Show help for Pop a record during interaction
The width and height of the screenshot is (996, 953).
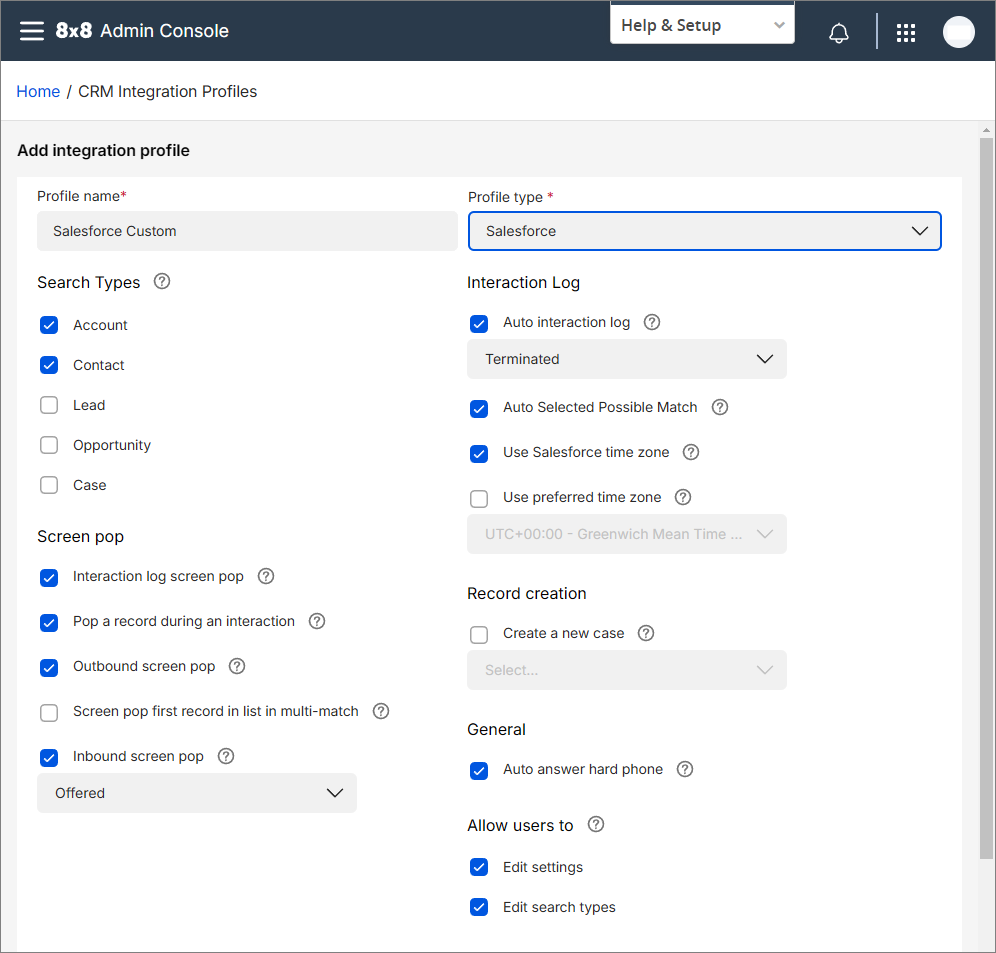[317, 621]
